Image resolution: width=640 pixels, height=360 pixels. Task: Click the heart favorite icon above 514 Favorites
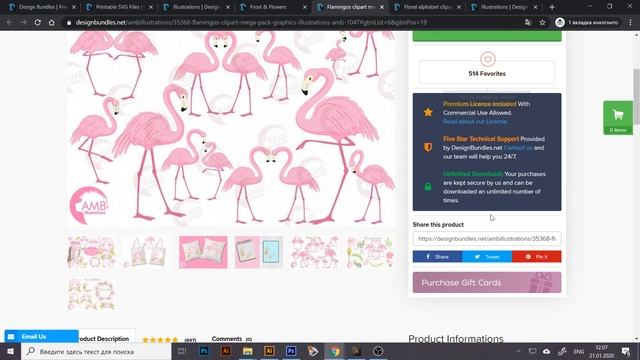[x=487, y=59]
